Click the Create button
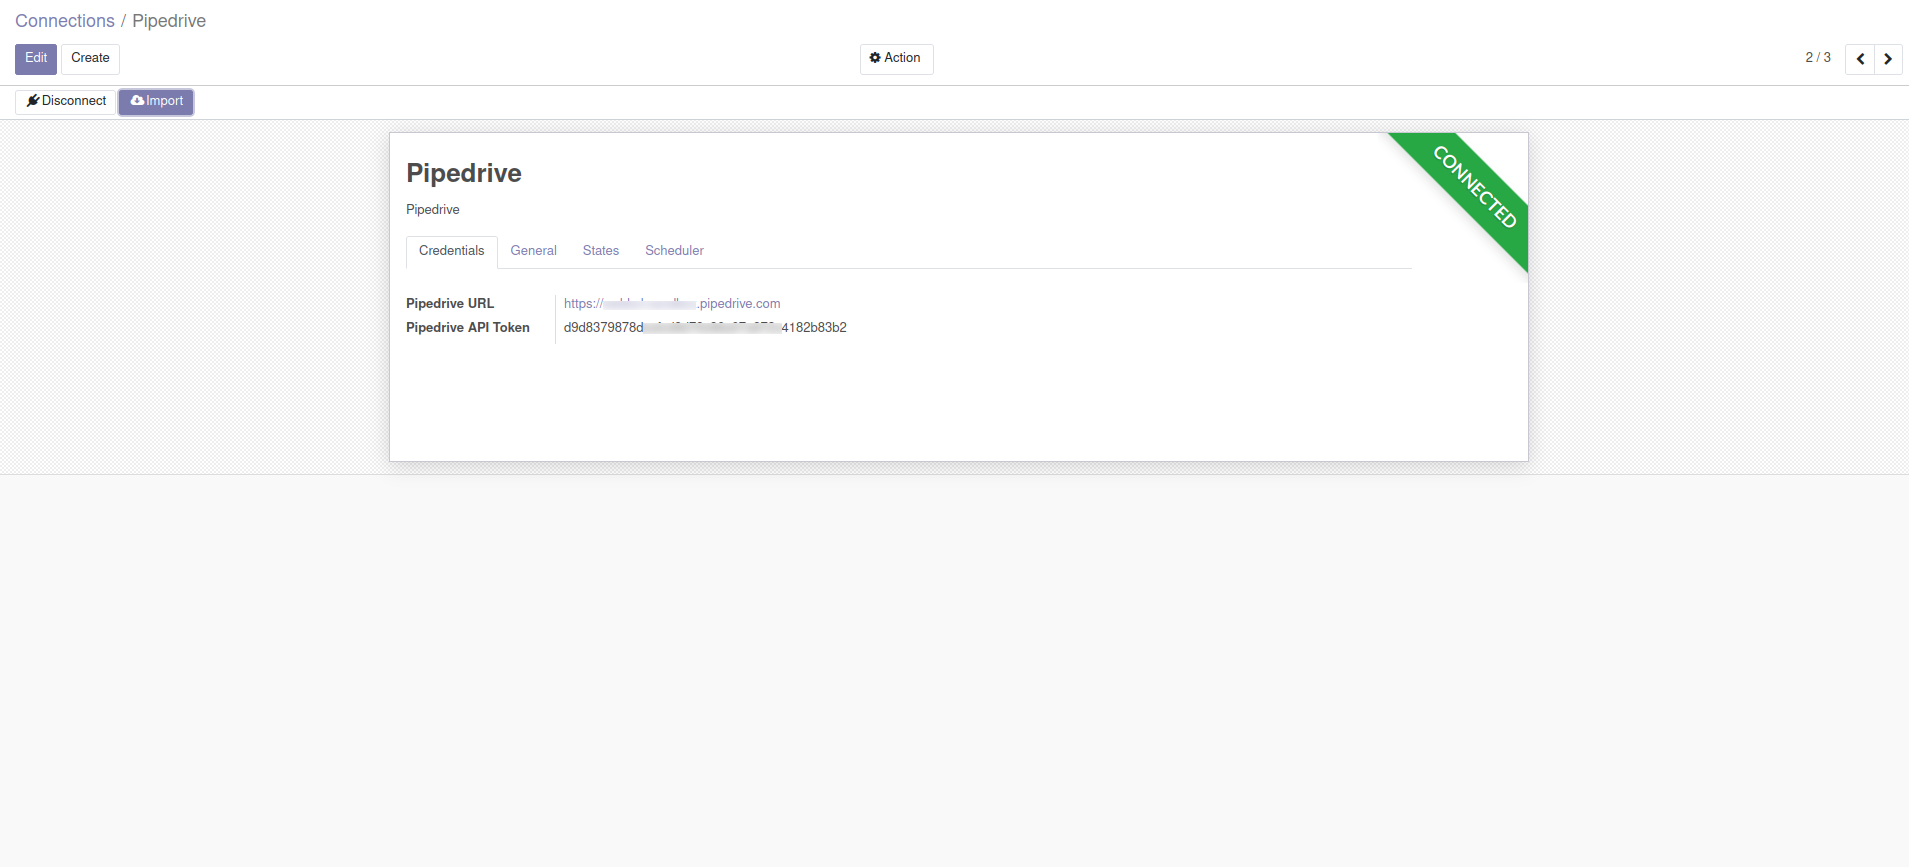 click(x=90, y=59)
